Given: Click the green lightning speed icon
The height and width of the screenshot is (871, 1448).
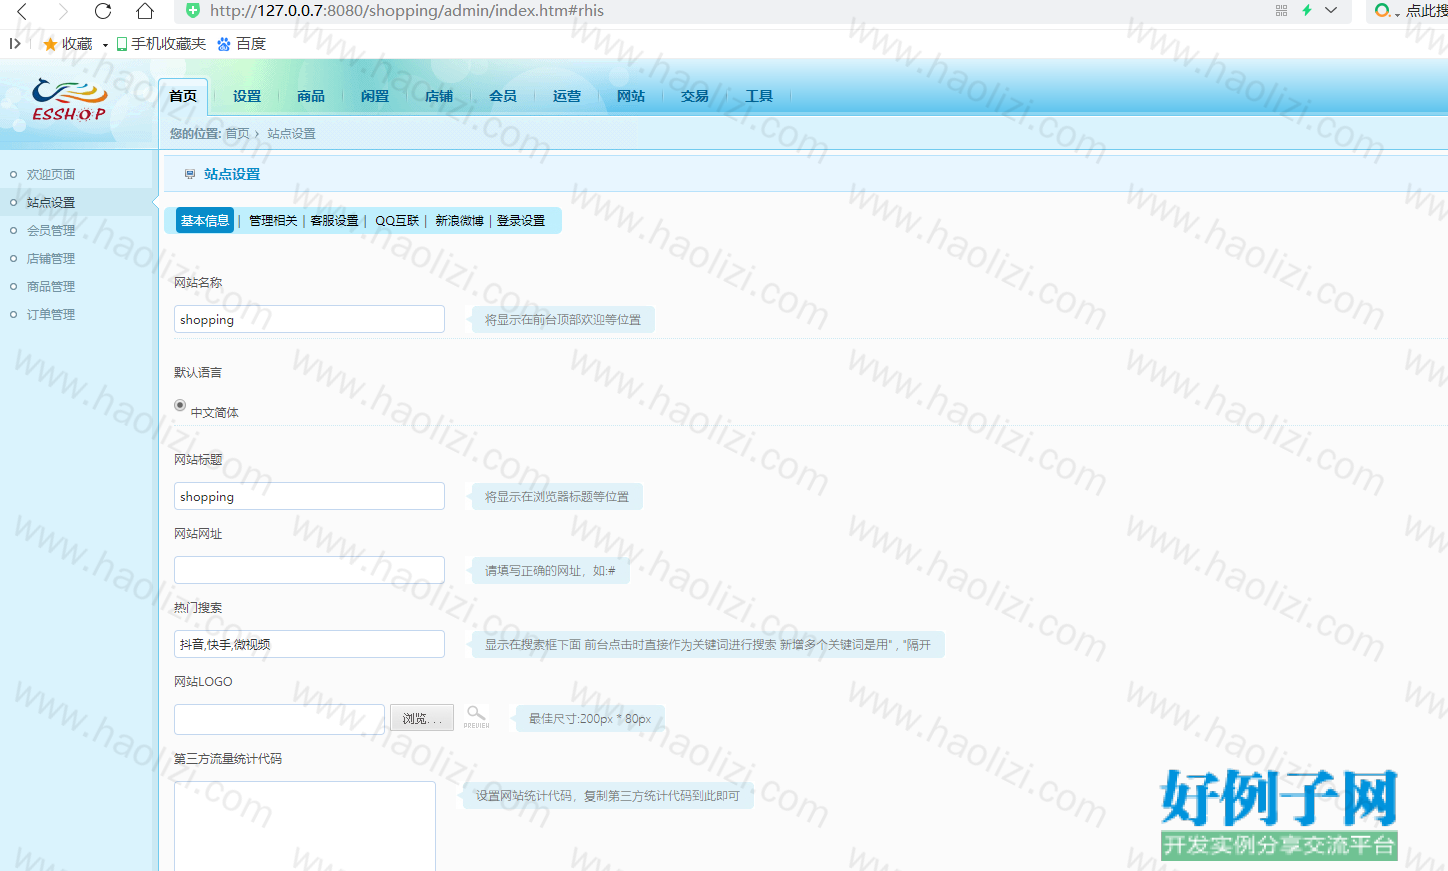Looking at the screenshot, I should click(x=1307, y=10).
